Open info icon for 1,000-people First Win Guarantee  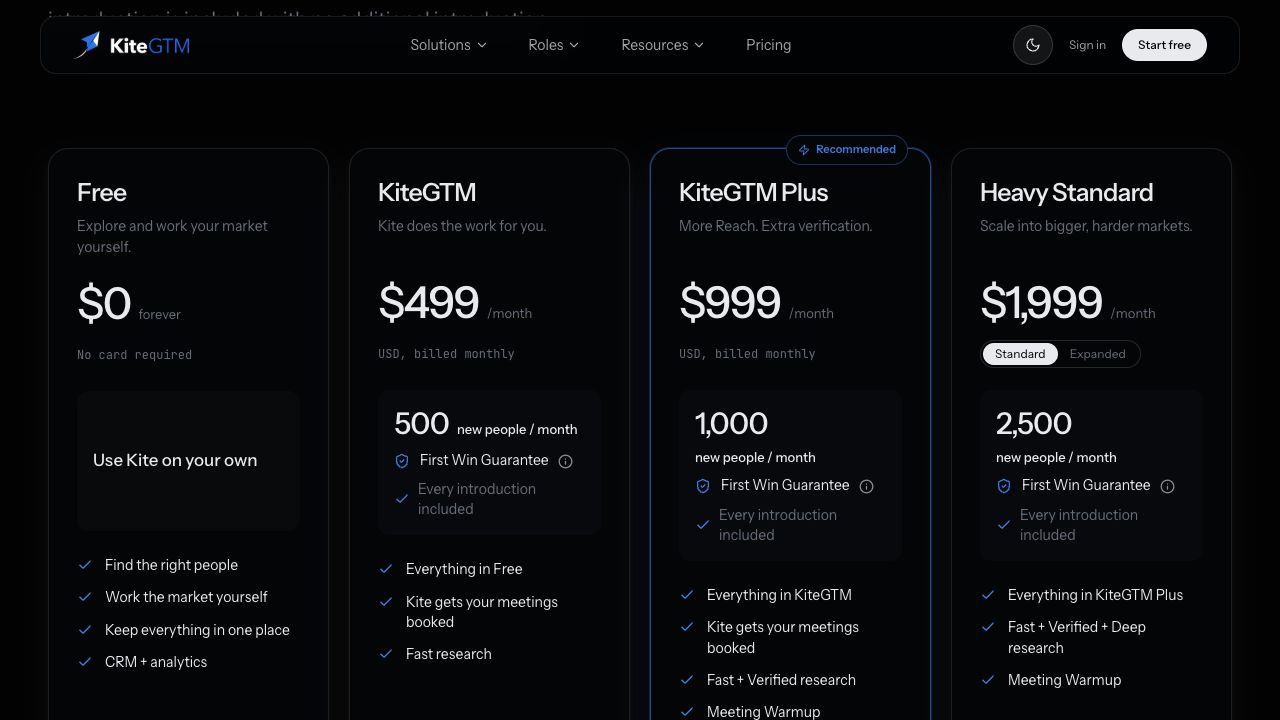pyautogui.click(x=866, y=486)
